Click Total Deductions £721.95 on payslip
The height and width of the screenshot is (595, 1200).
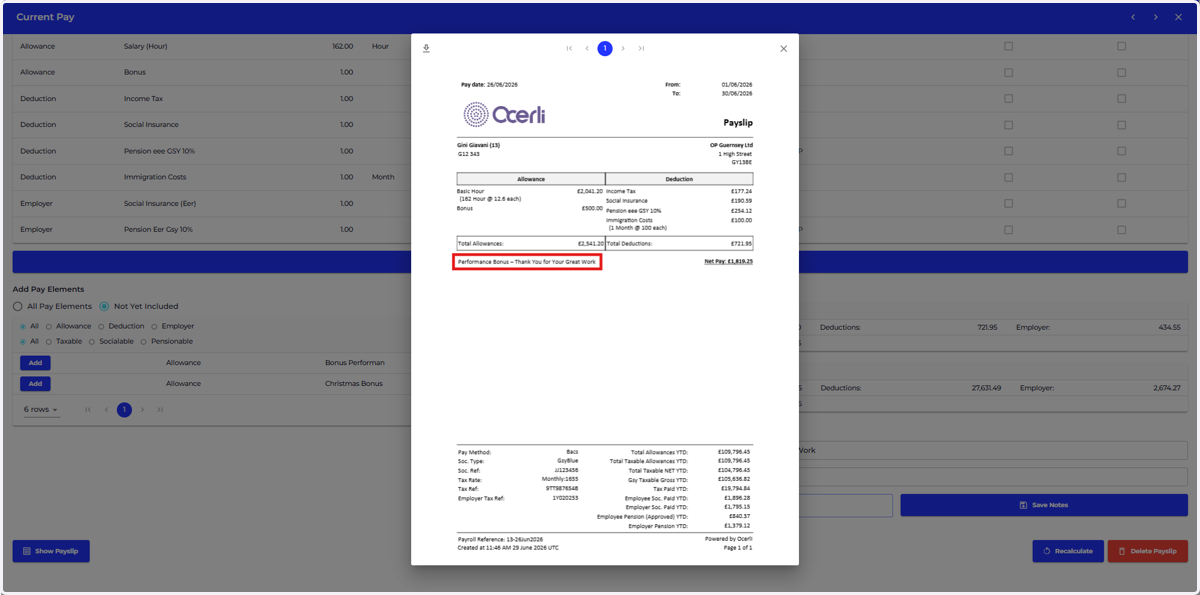679,243
